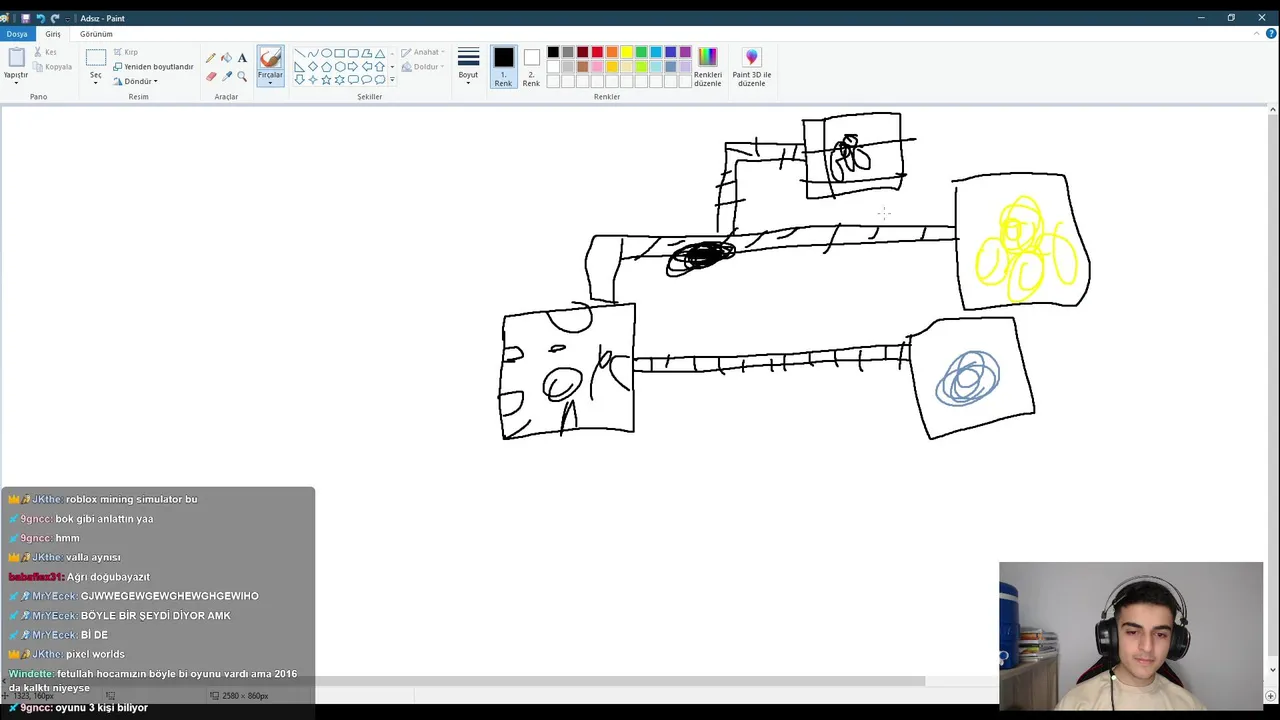Click the streamer webcam overlay
This screenshot has height=720, width=1280.
pos(1131,636)
